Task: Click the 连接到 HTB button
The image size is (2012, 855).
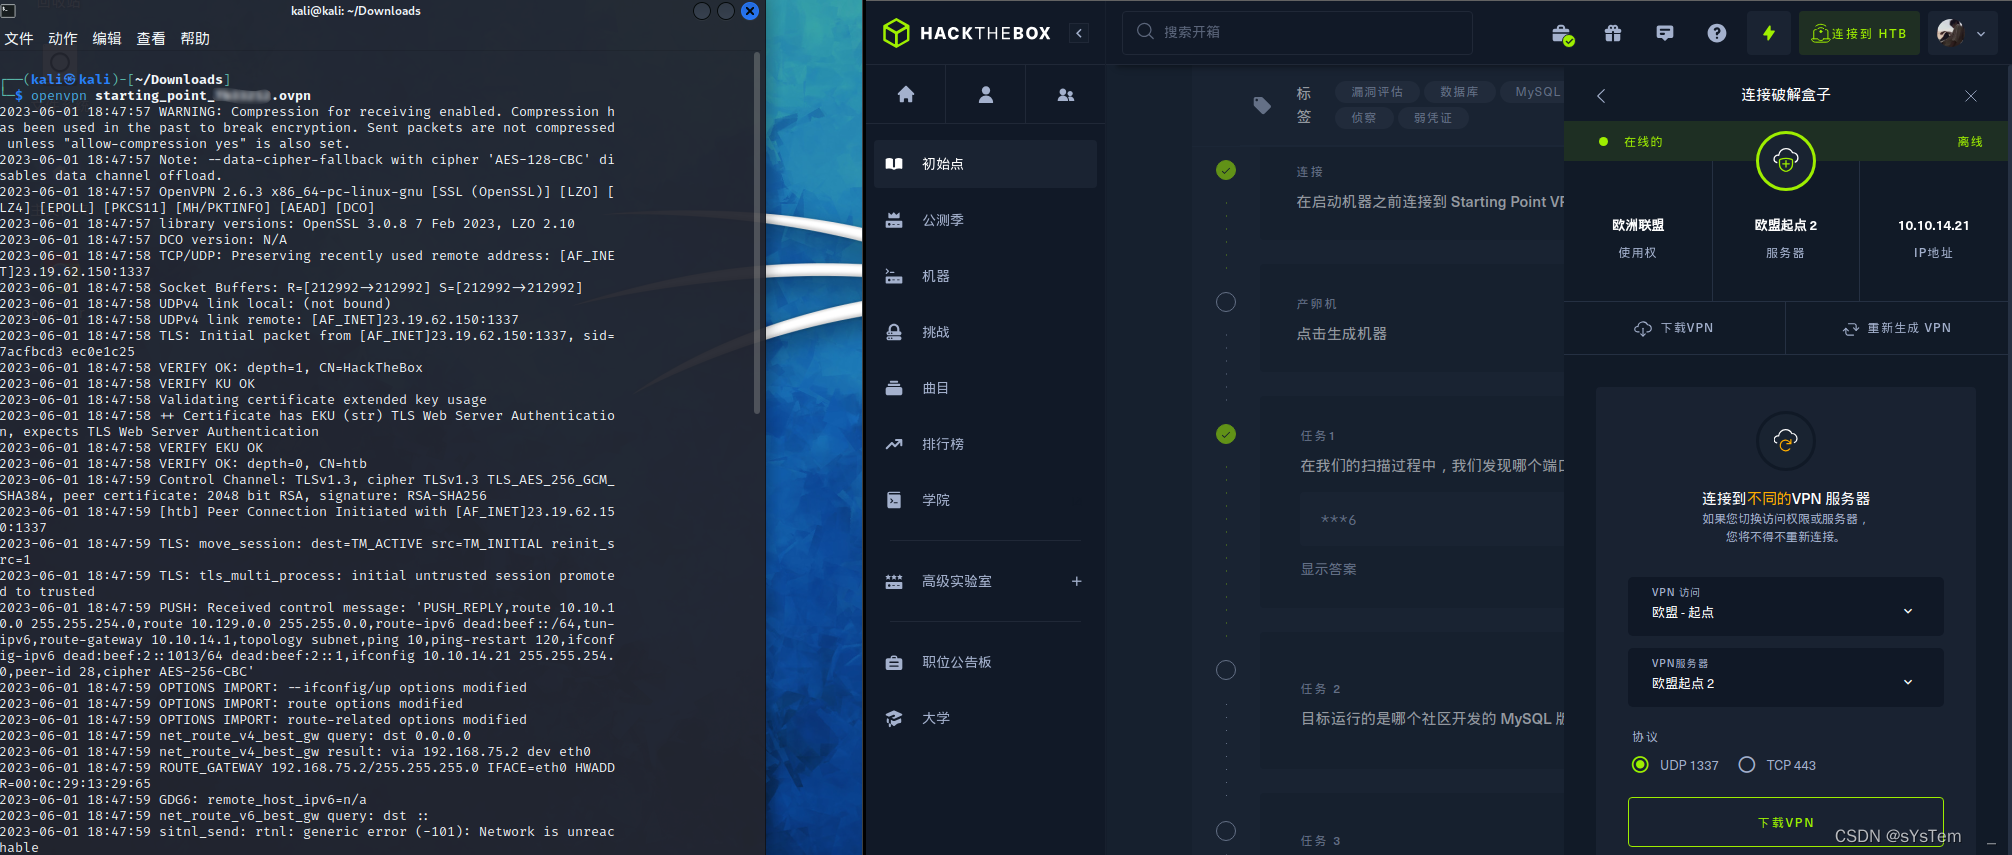Action: (x=1859, y=33)
